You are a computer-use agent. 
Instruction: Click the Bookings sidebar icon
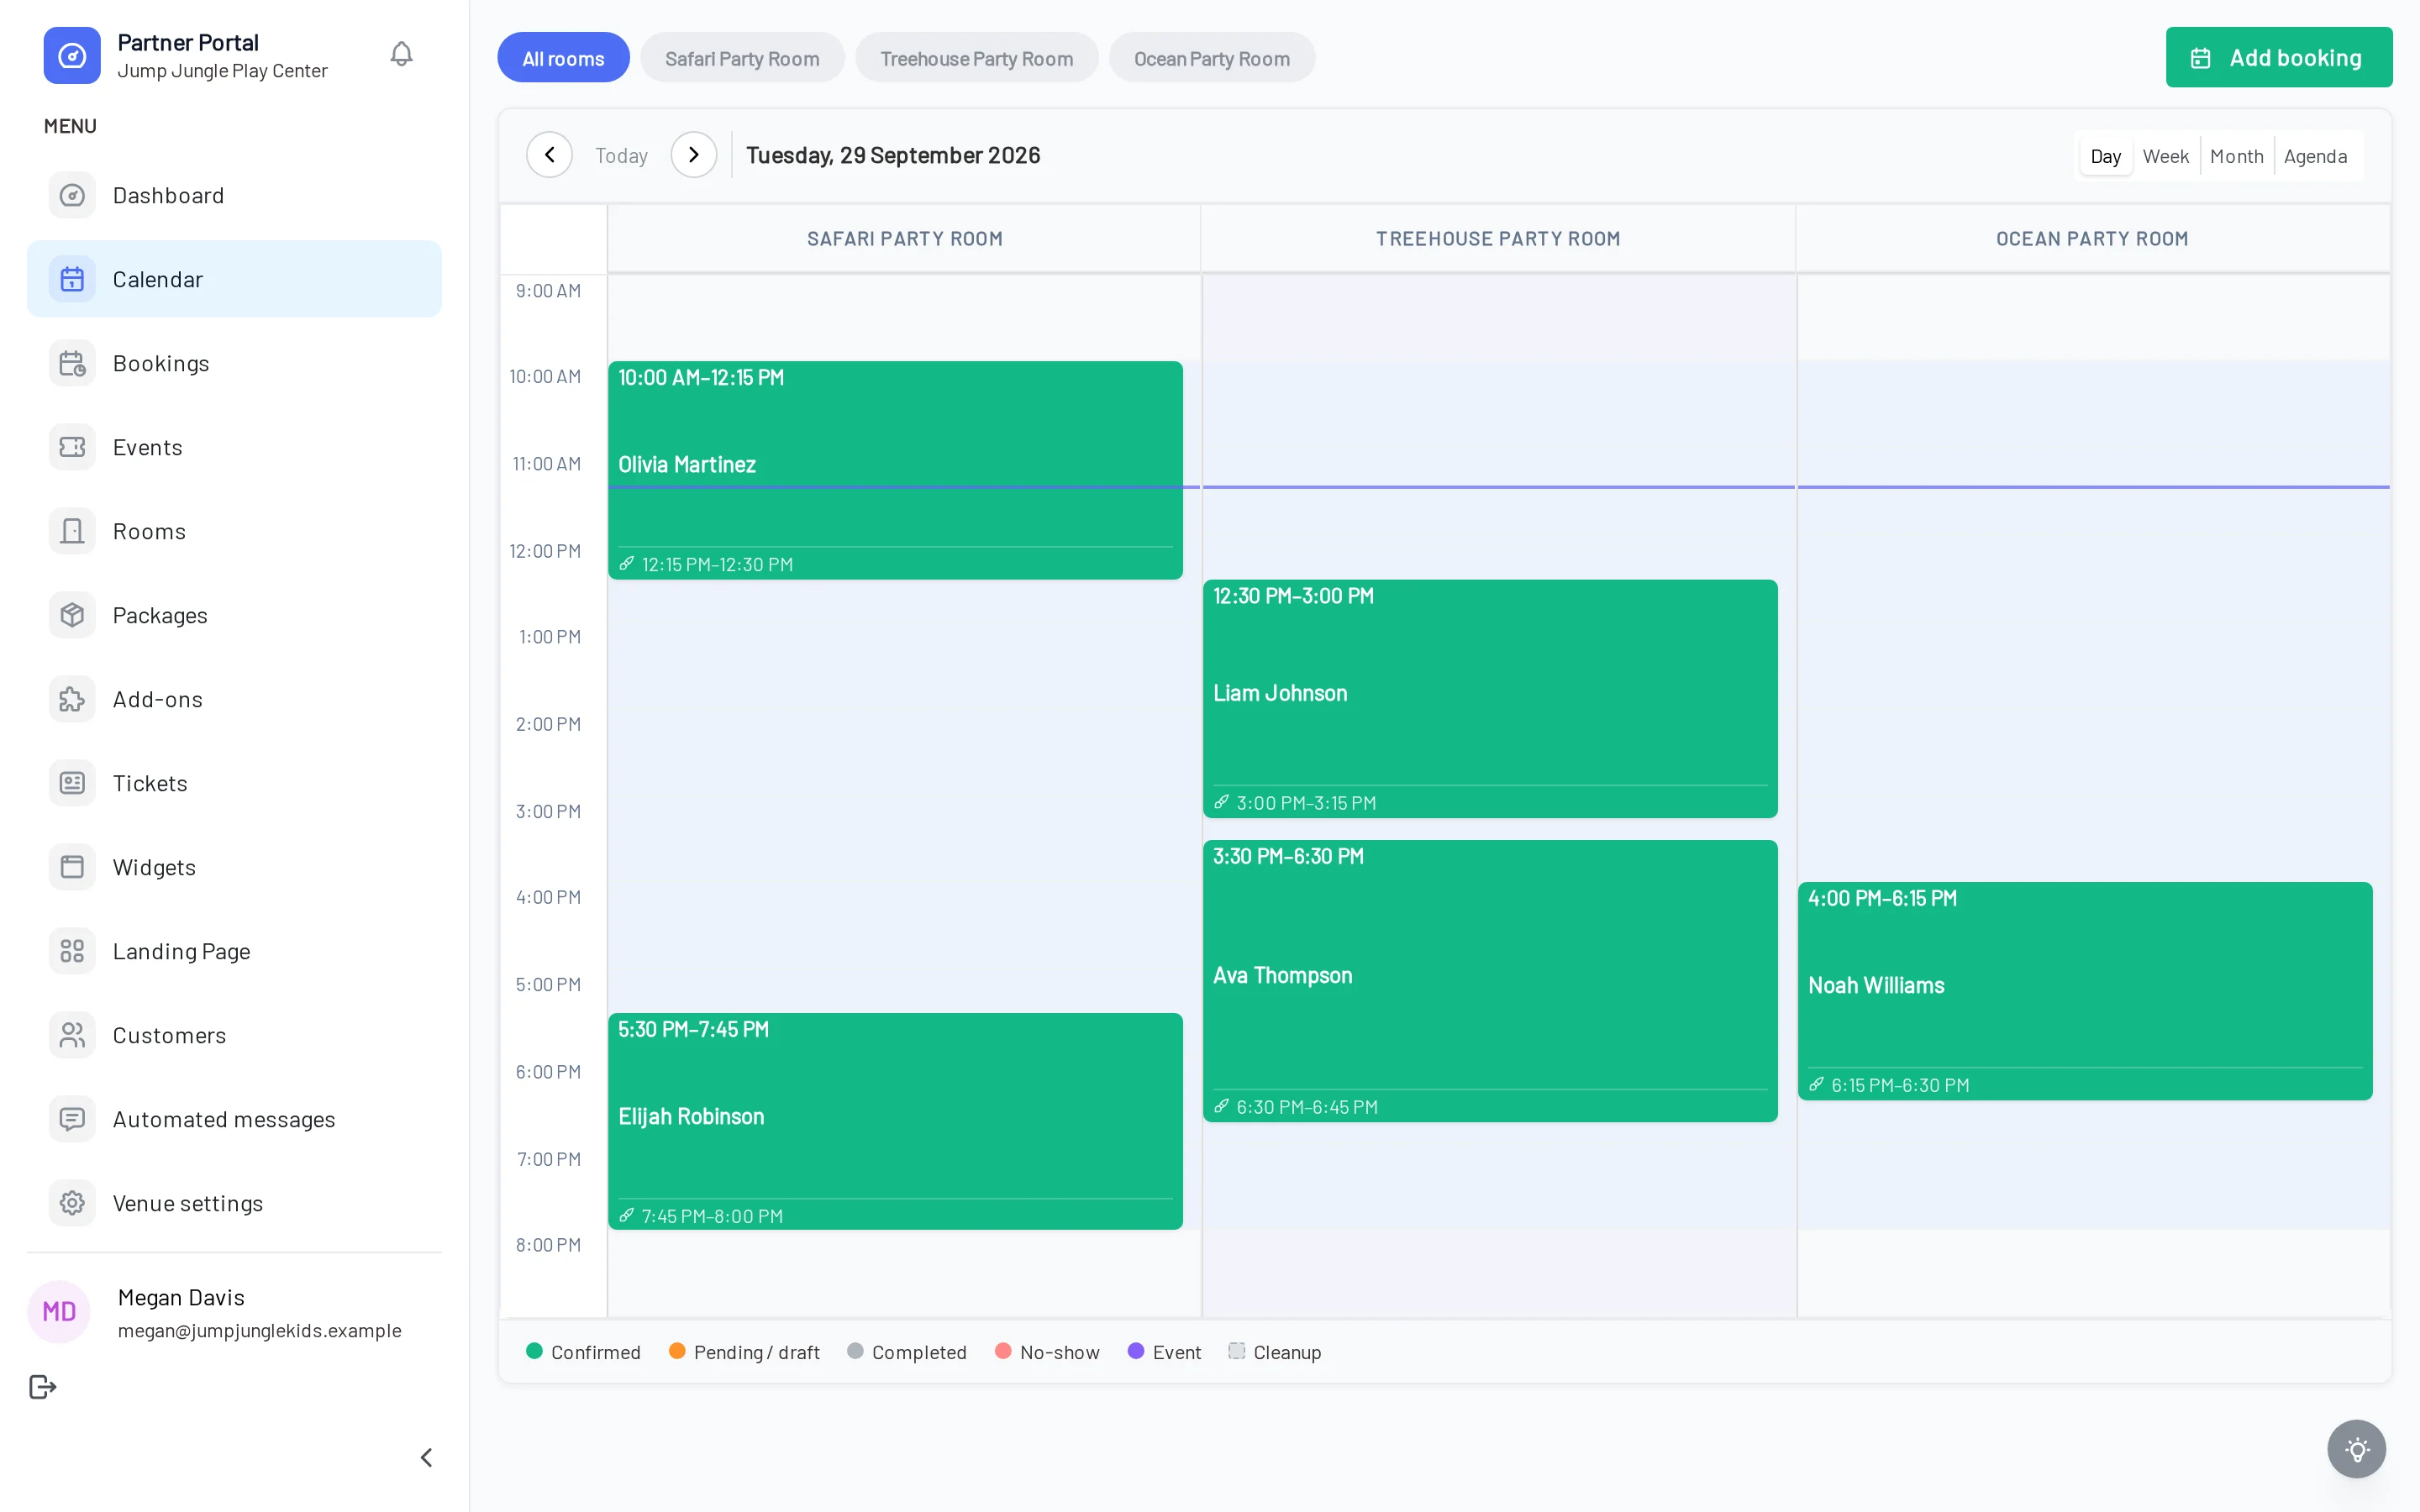click(x=72, y=363)
